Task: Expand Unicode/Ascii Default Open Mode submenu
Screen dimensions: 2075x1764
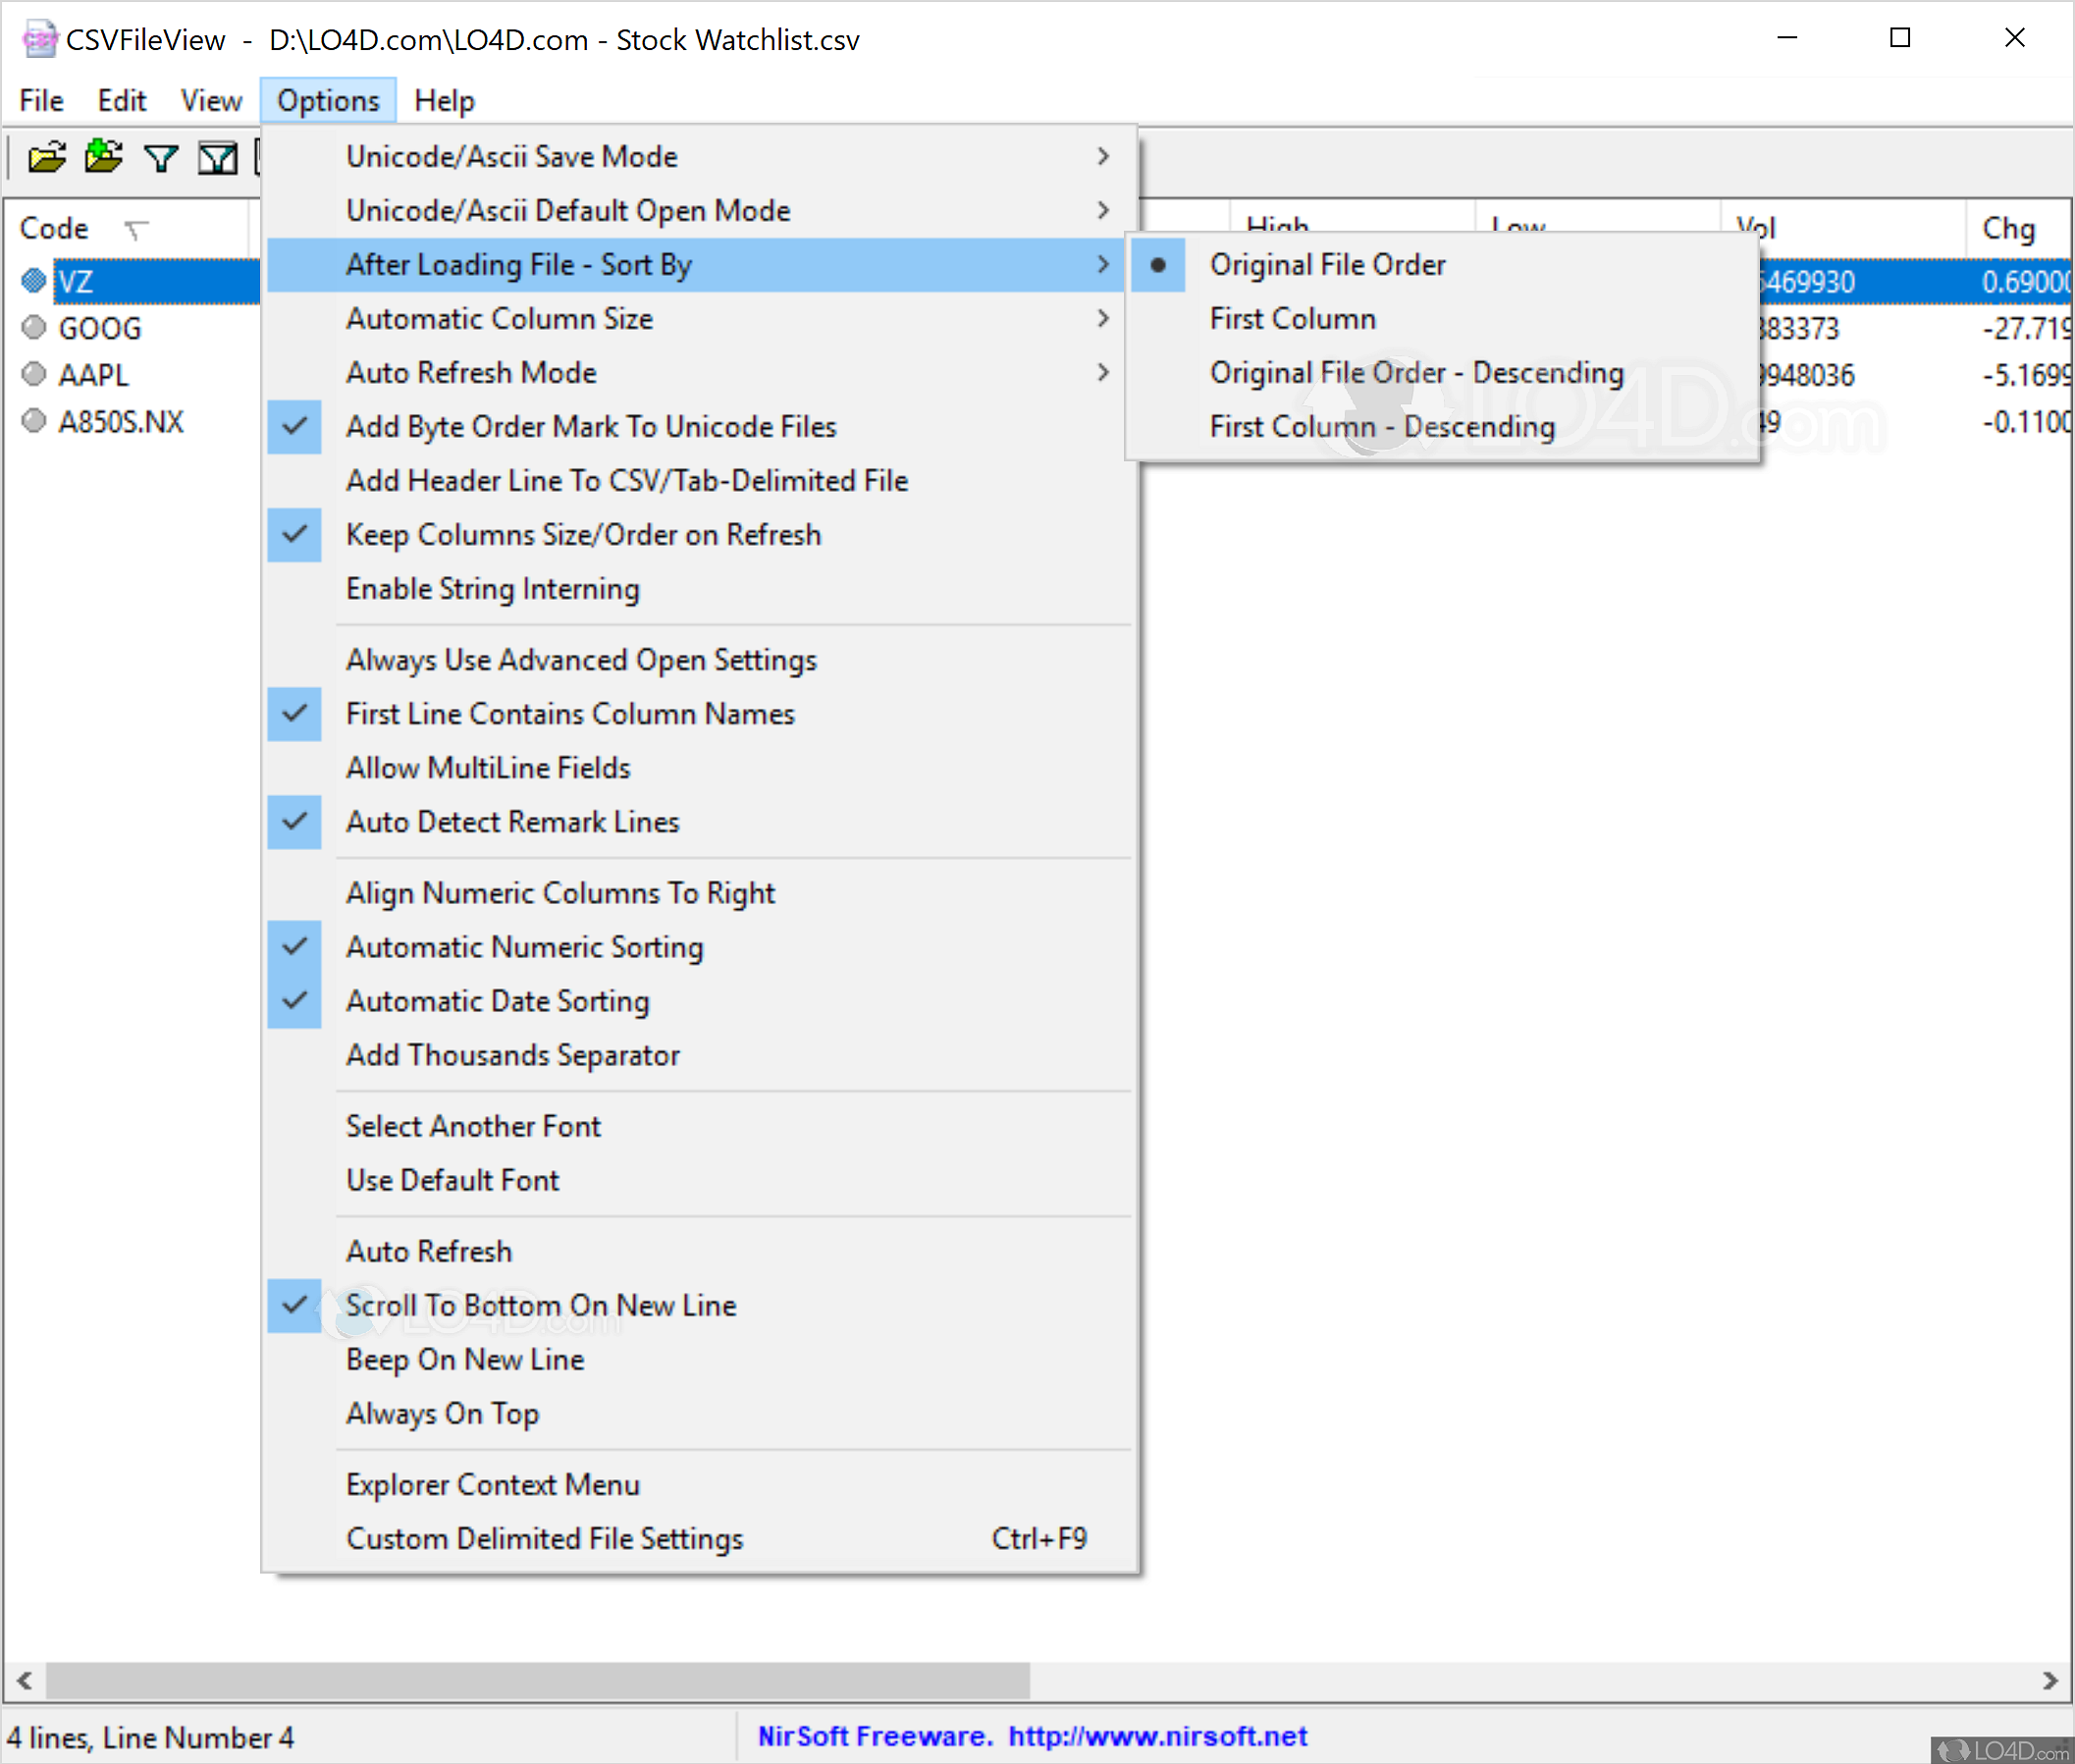Action: click(701, 211)
